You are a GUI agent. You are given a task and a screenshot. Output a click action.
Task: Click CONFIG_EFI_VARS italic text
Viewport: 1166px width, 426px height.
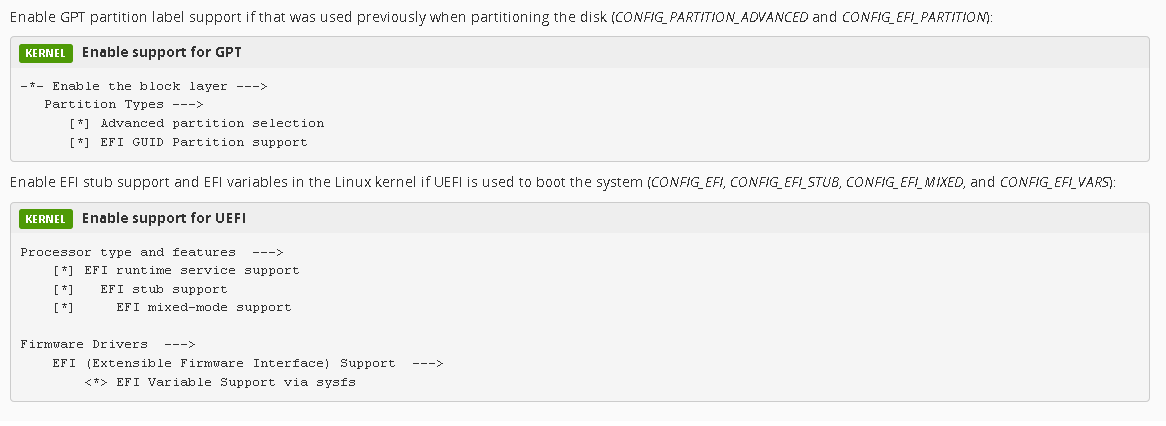pyautogui.click(x=1054, y=182)
